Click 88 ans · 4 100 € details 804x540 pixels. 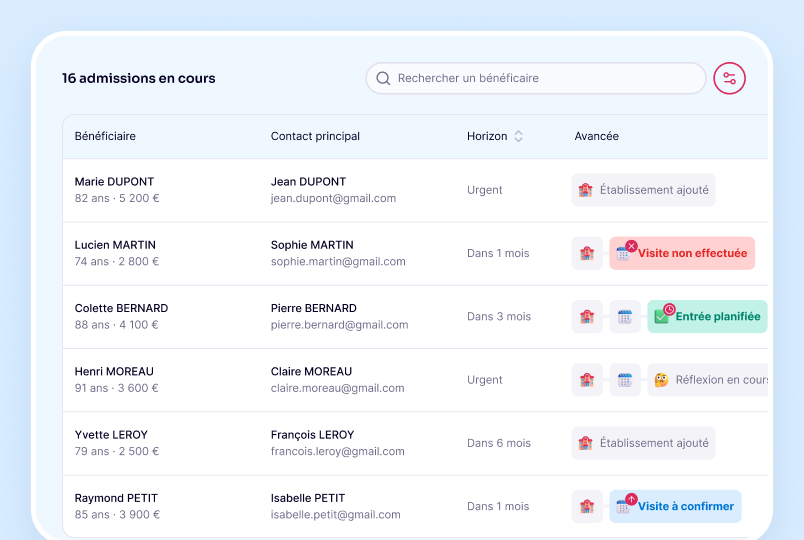coord(116,325)
